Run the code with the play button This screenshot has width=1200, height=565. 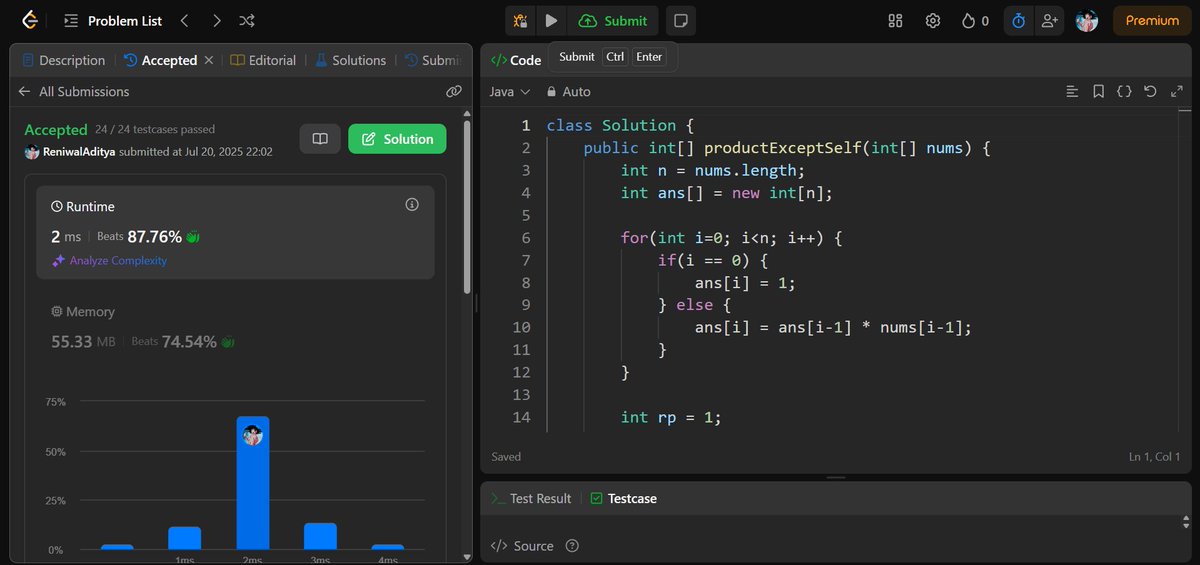point(551,20)
